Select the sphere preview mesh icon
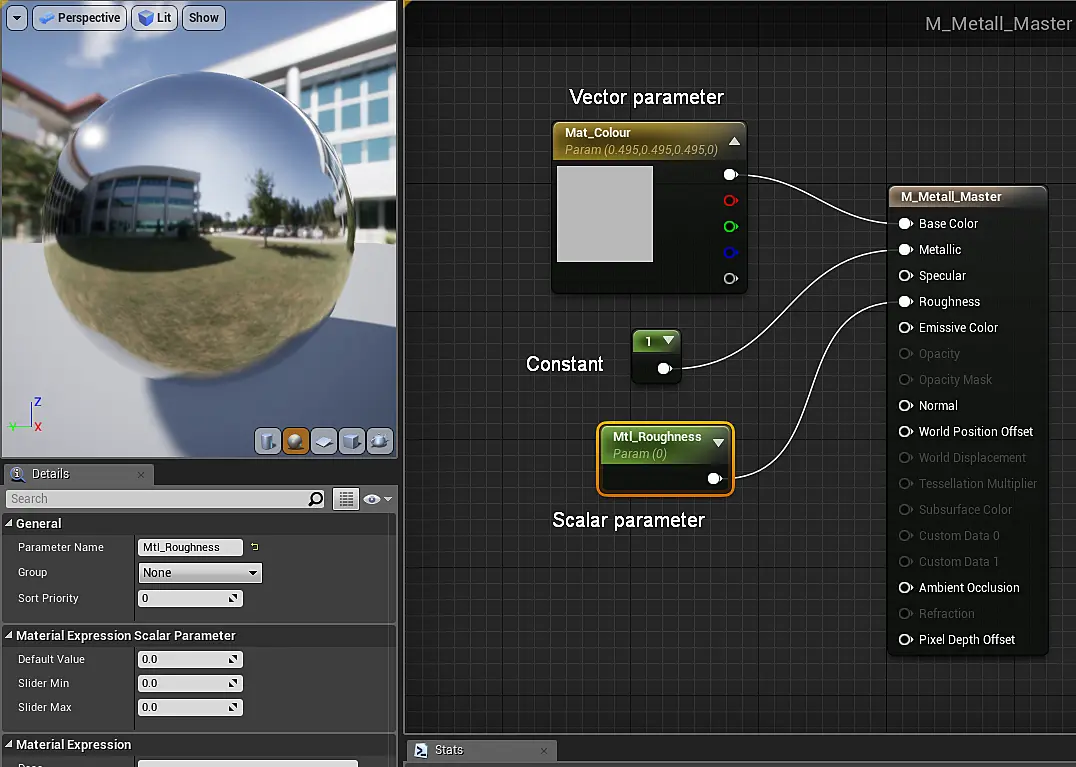The width and height of the screenshot is (1076, 767). pyautogui.click(x=296, y=441)
